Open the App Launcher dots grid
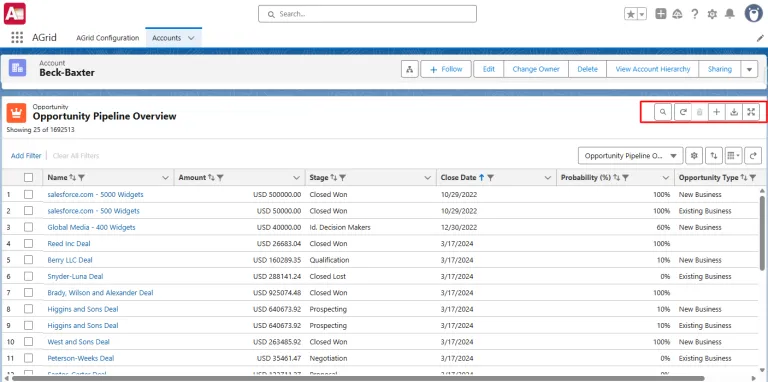The width and height of the screenshot is (768, 382). pos(17,38)
